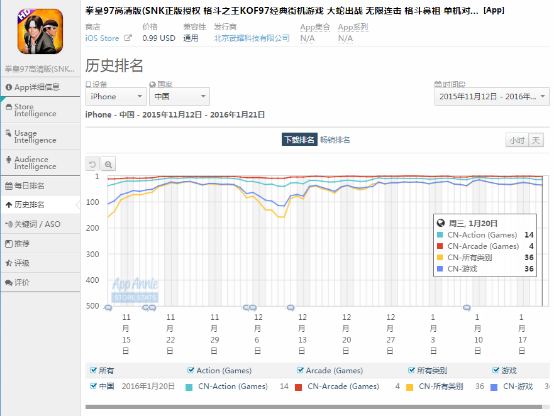Switch to the 畅销排名 tab
Screen dimensions: 554x417
[x=335, y=140]
